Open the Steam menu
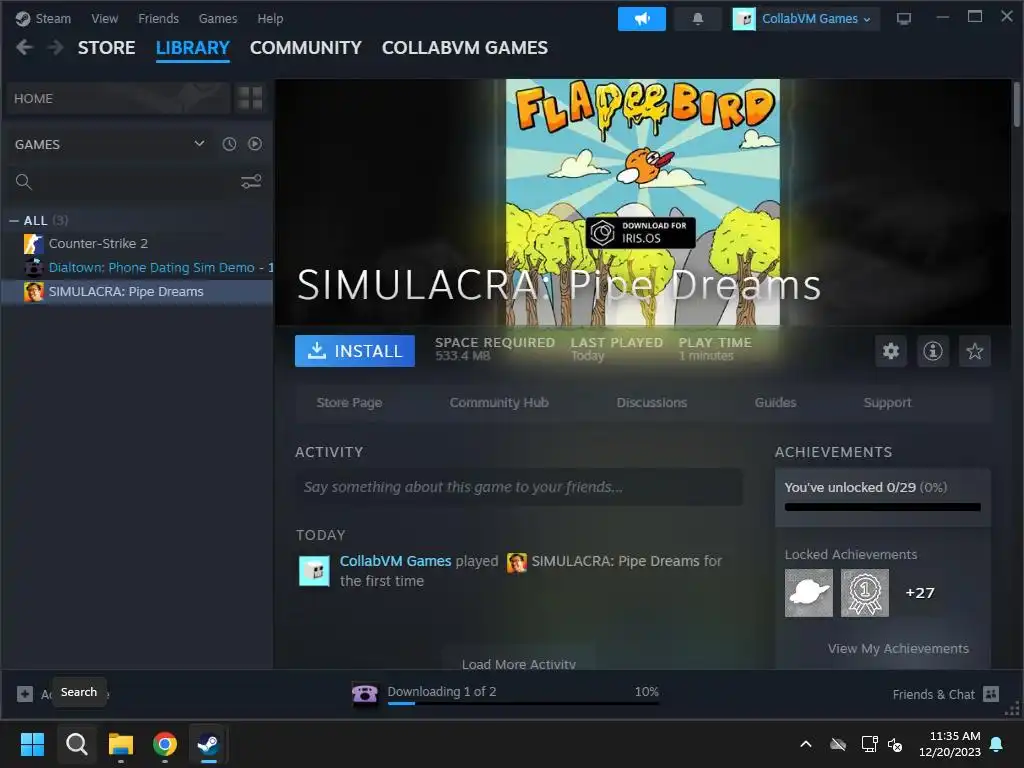The image size is (1024, 768). 43,18
